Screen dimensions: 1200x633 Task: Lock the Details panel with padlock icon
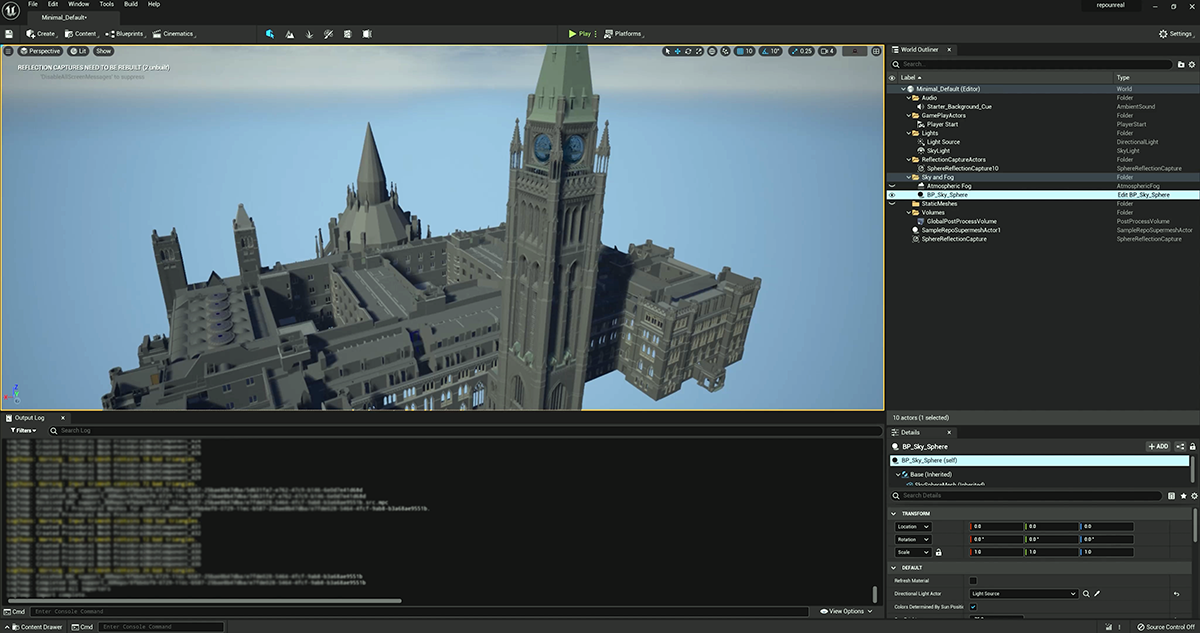[1194, 447]
